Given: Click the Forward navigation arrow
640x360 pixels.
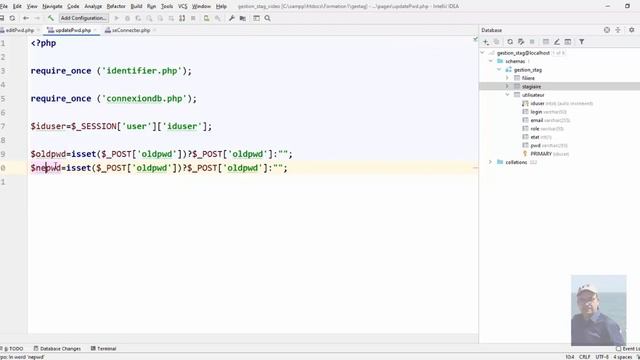Looking at the screenshot, I should click(37, 18).
